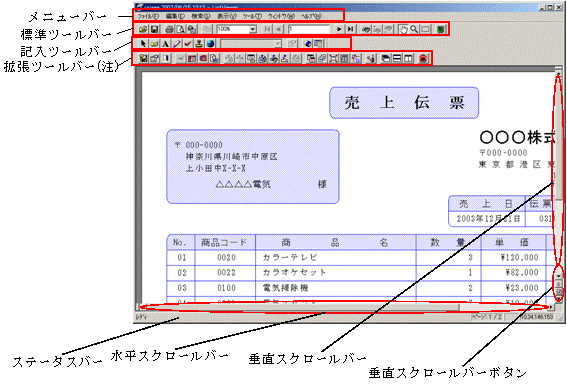
Task: Select the arrow pointer tool
Action: [143, 44]
